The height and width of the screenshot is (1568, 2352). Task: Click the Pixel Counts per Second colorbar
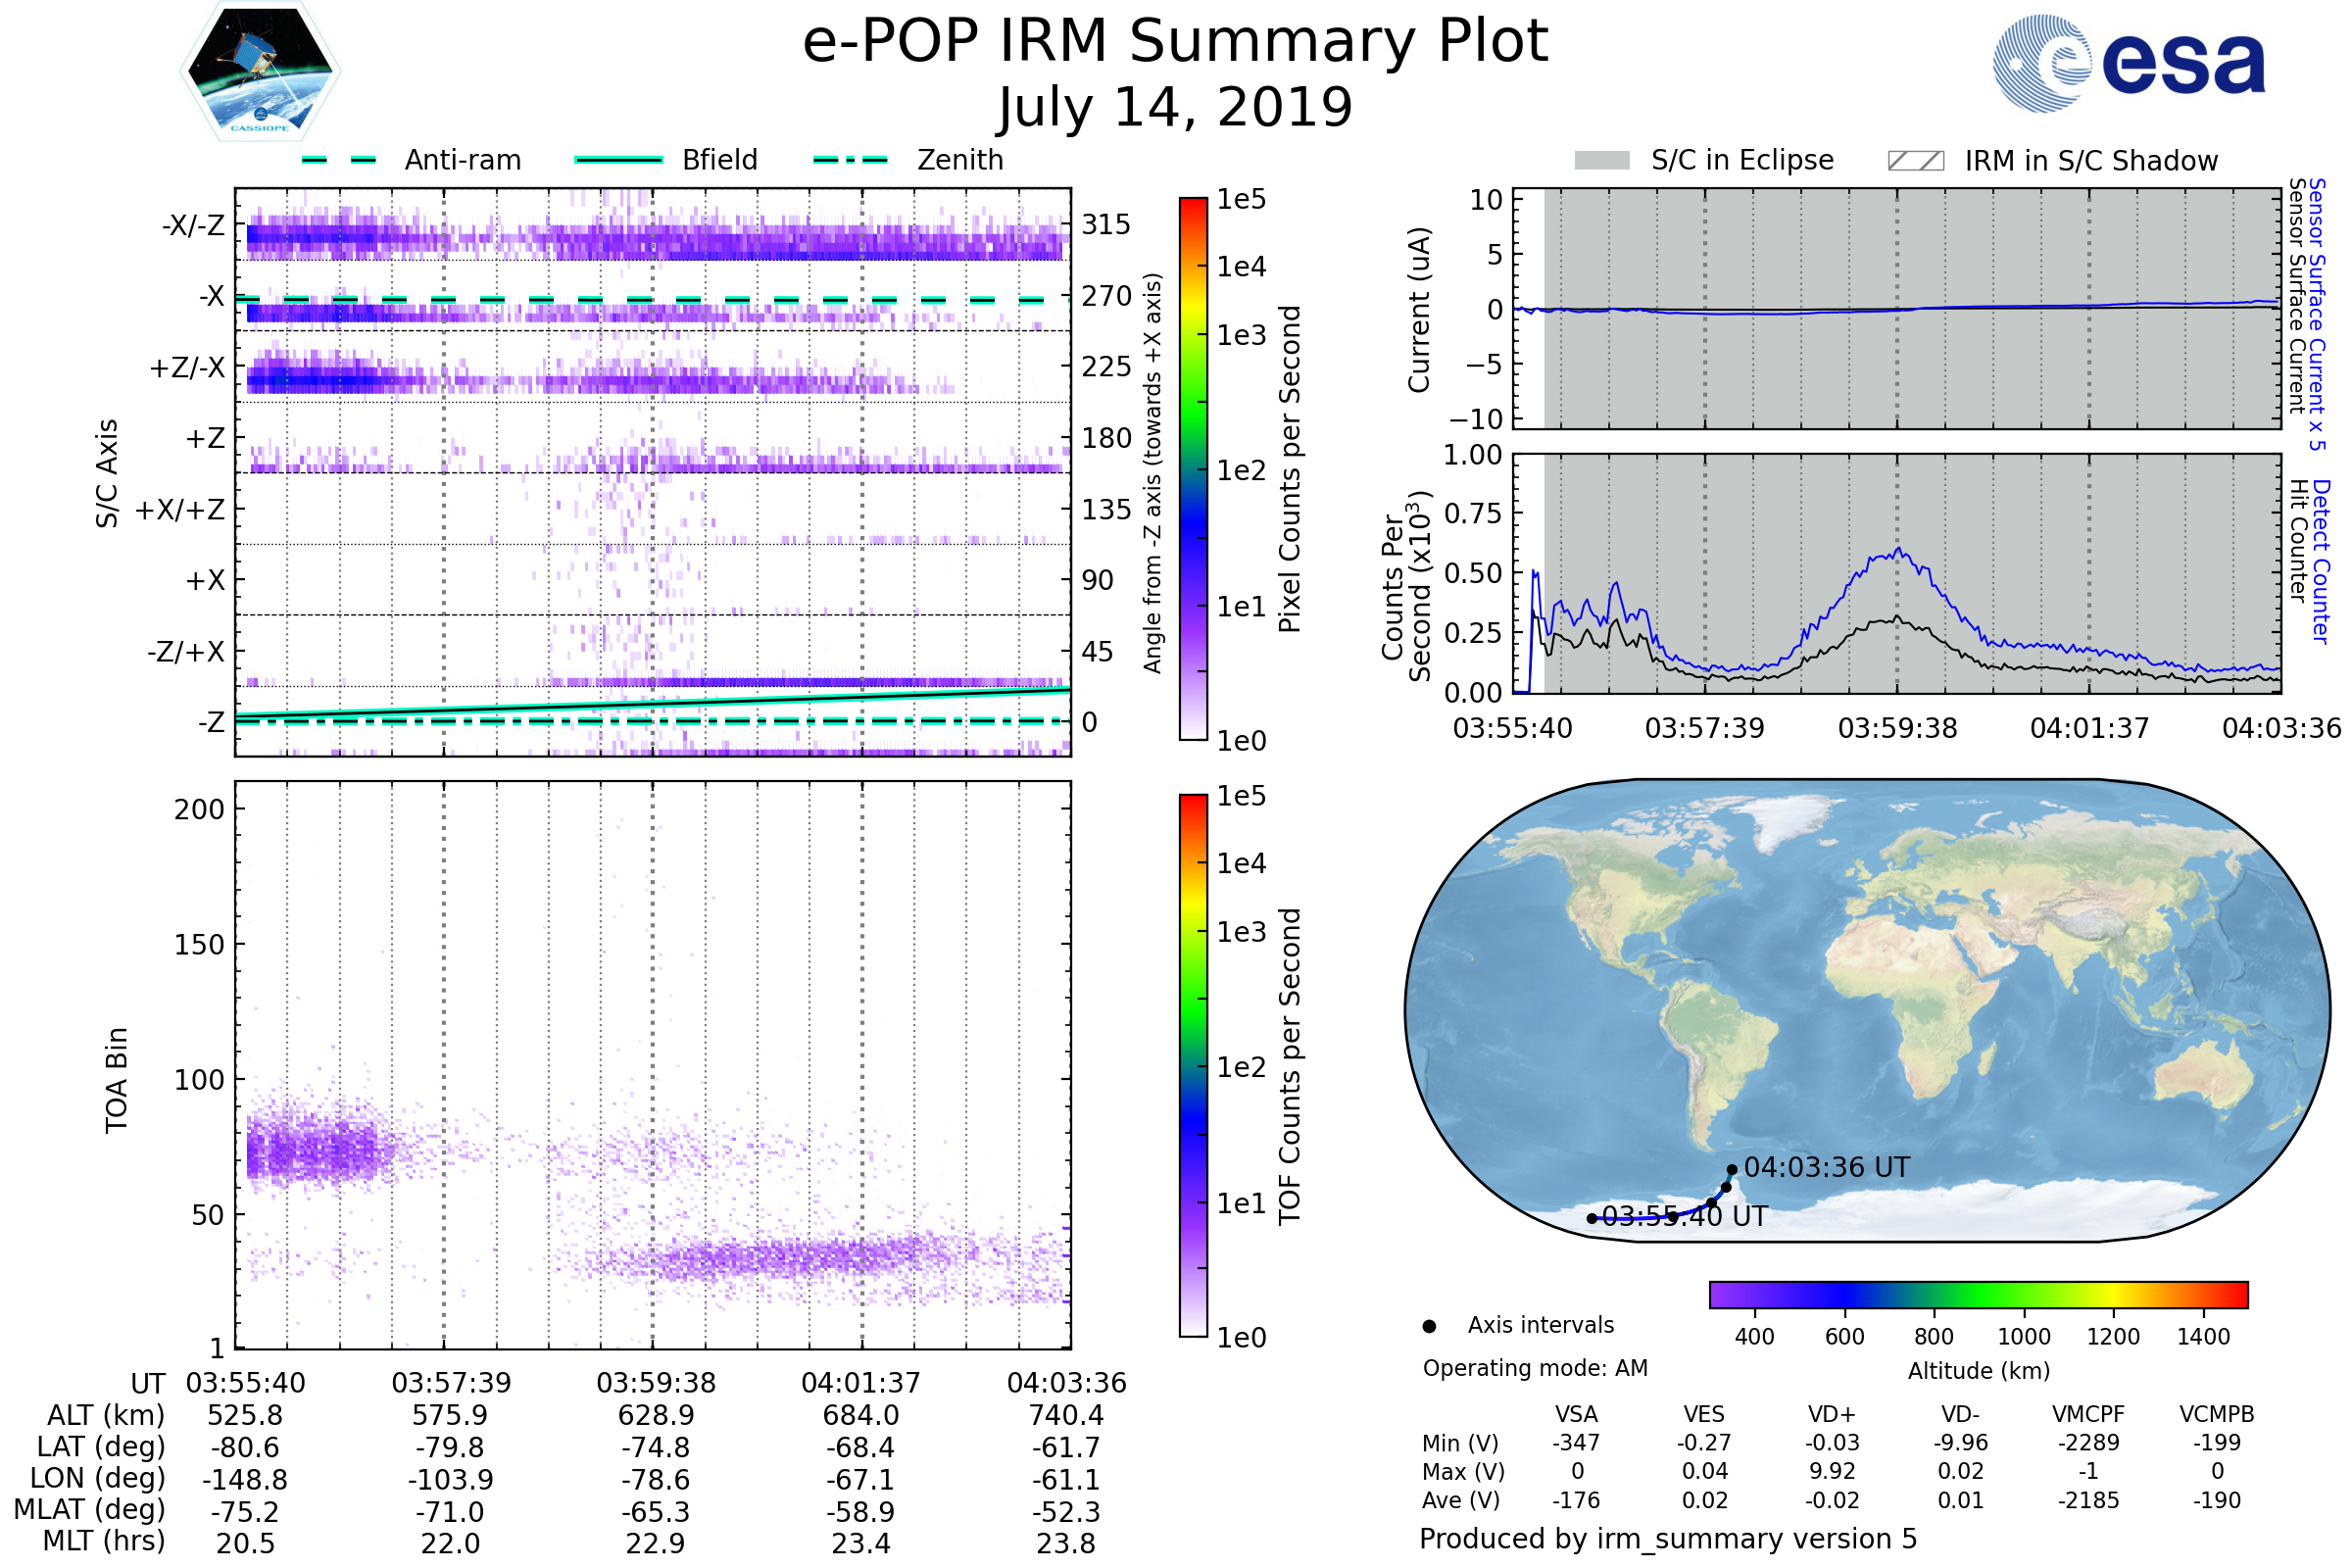(x=1193, y=468)
